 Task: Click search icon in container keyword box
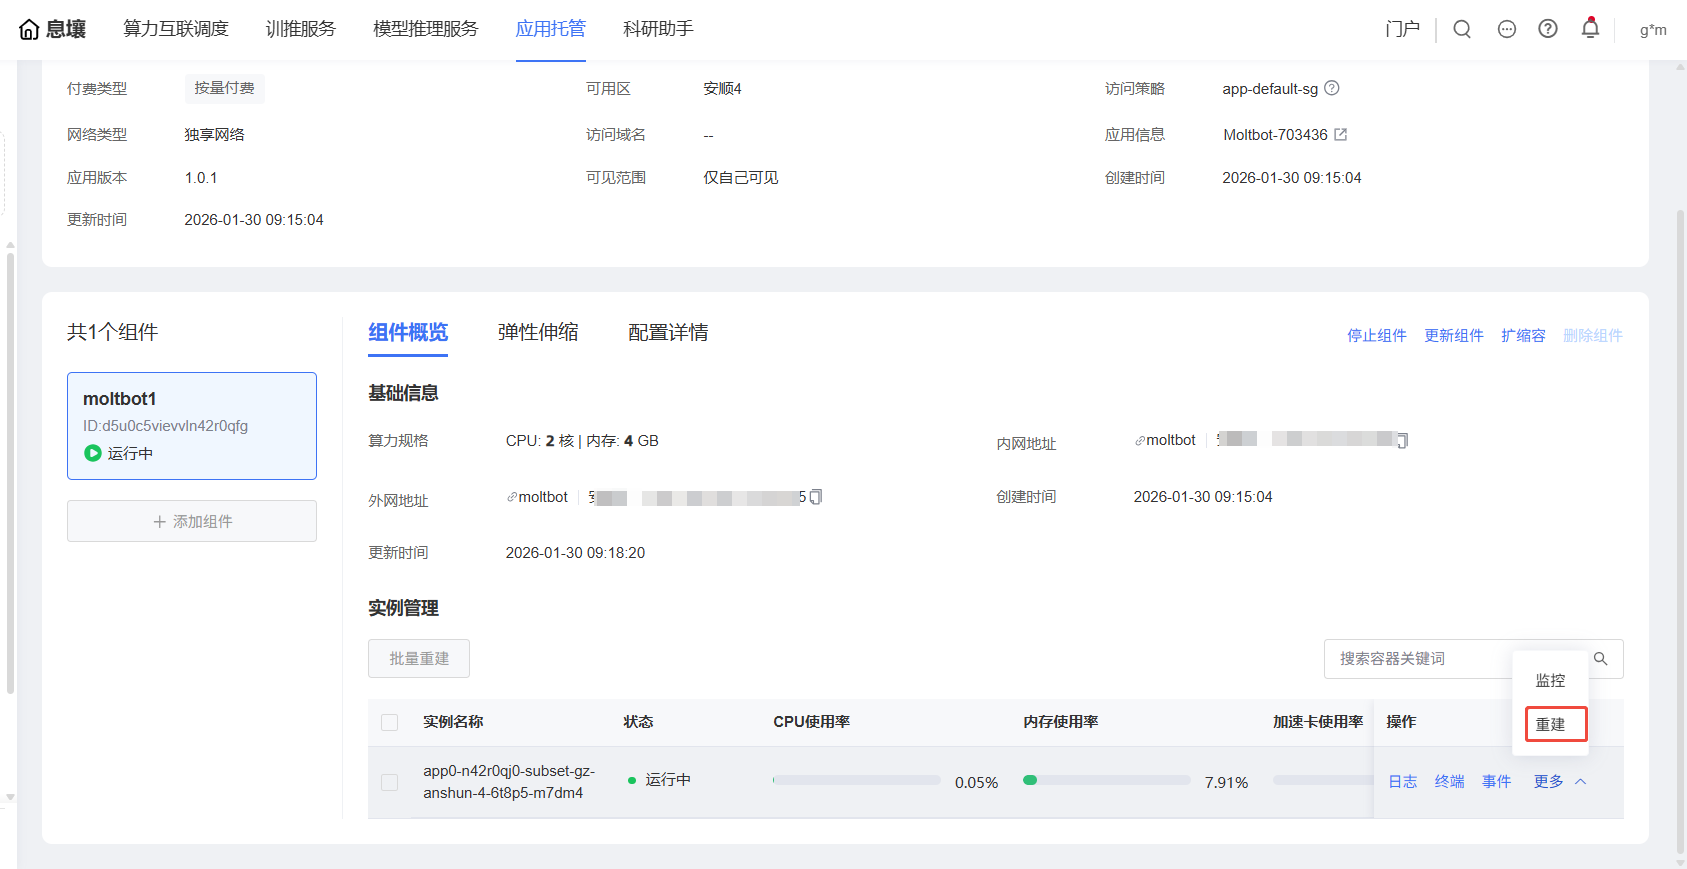1600,659
